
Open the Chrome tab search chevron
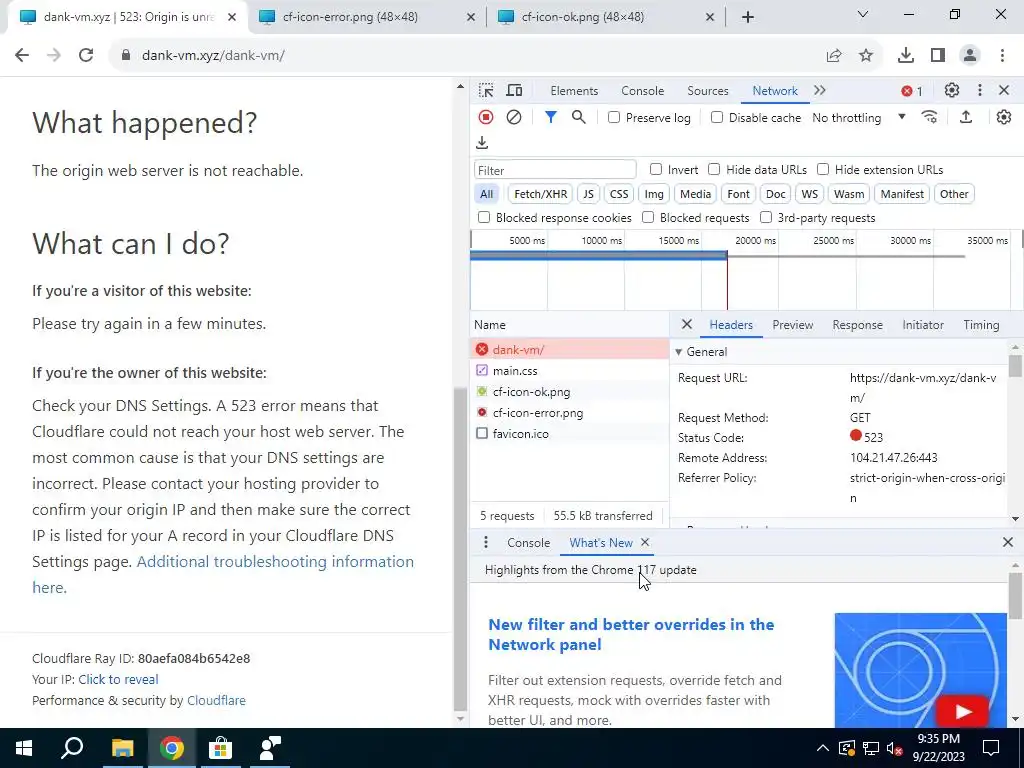coord(863,14)
